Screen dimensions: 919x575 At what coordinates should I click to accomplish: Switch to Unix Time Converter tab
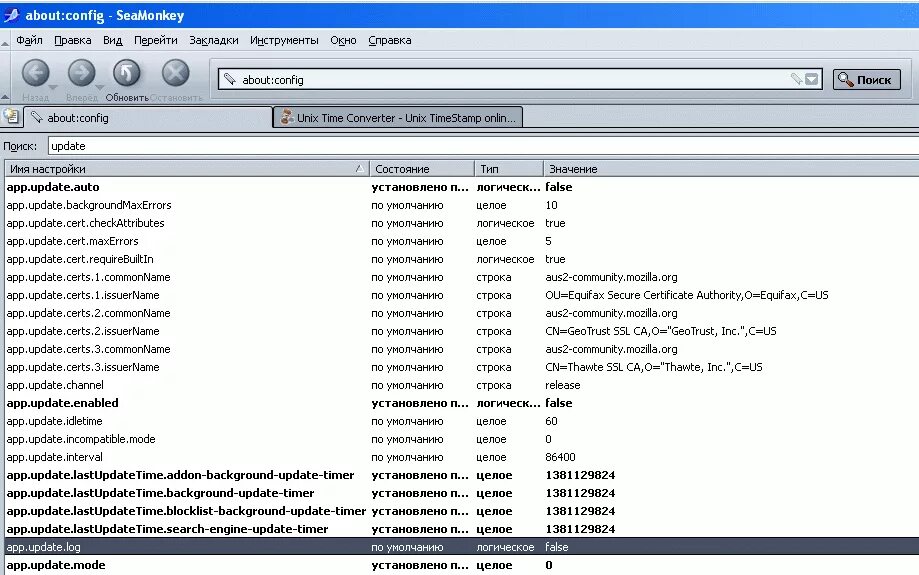coord(398,117)
